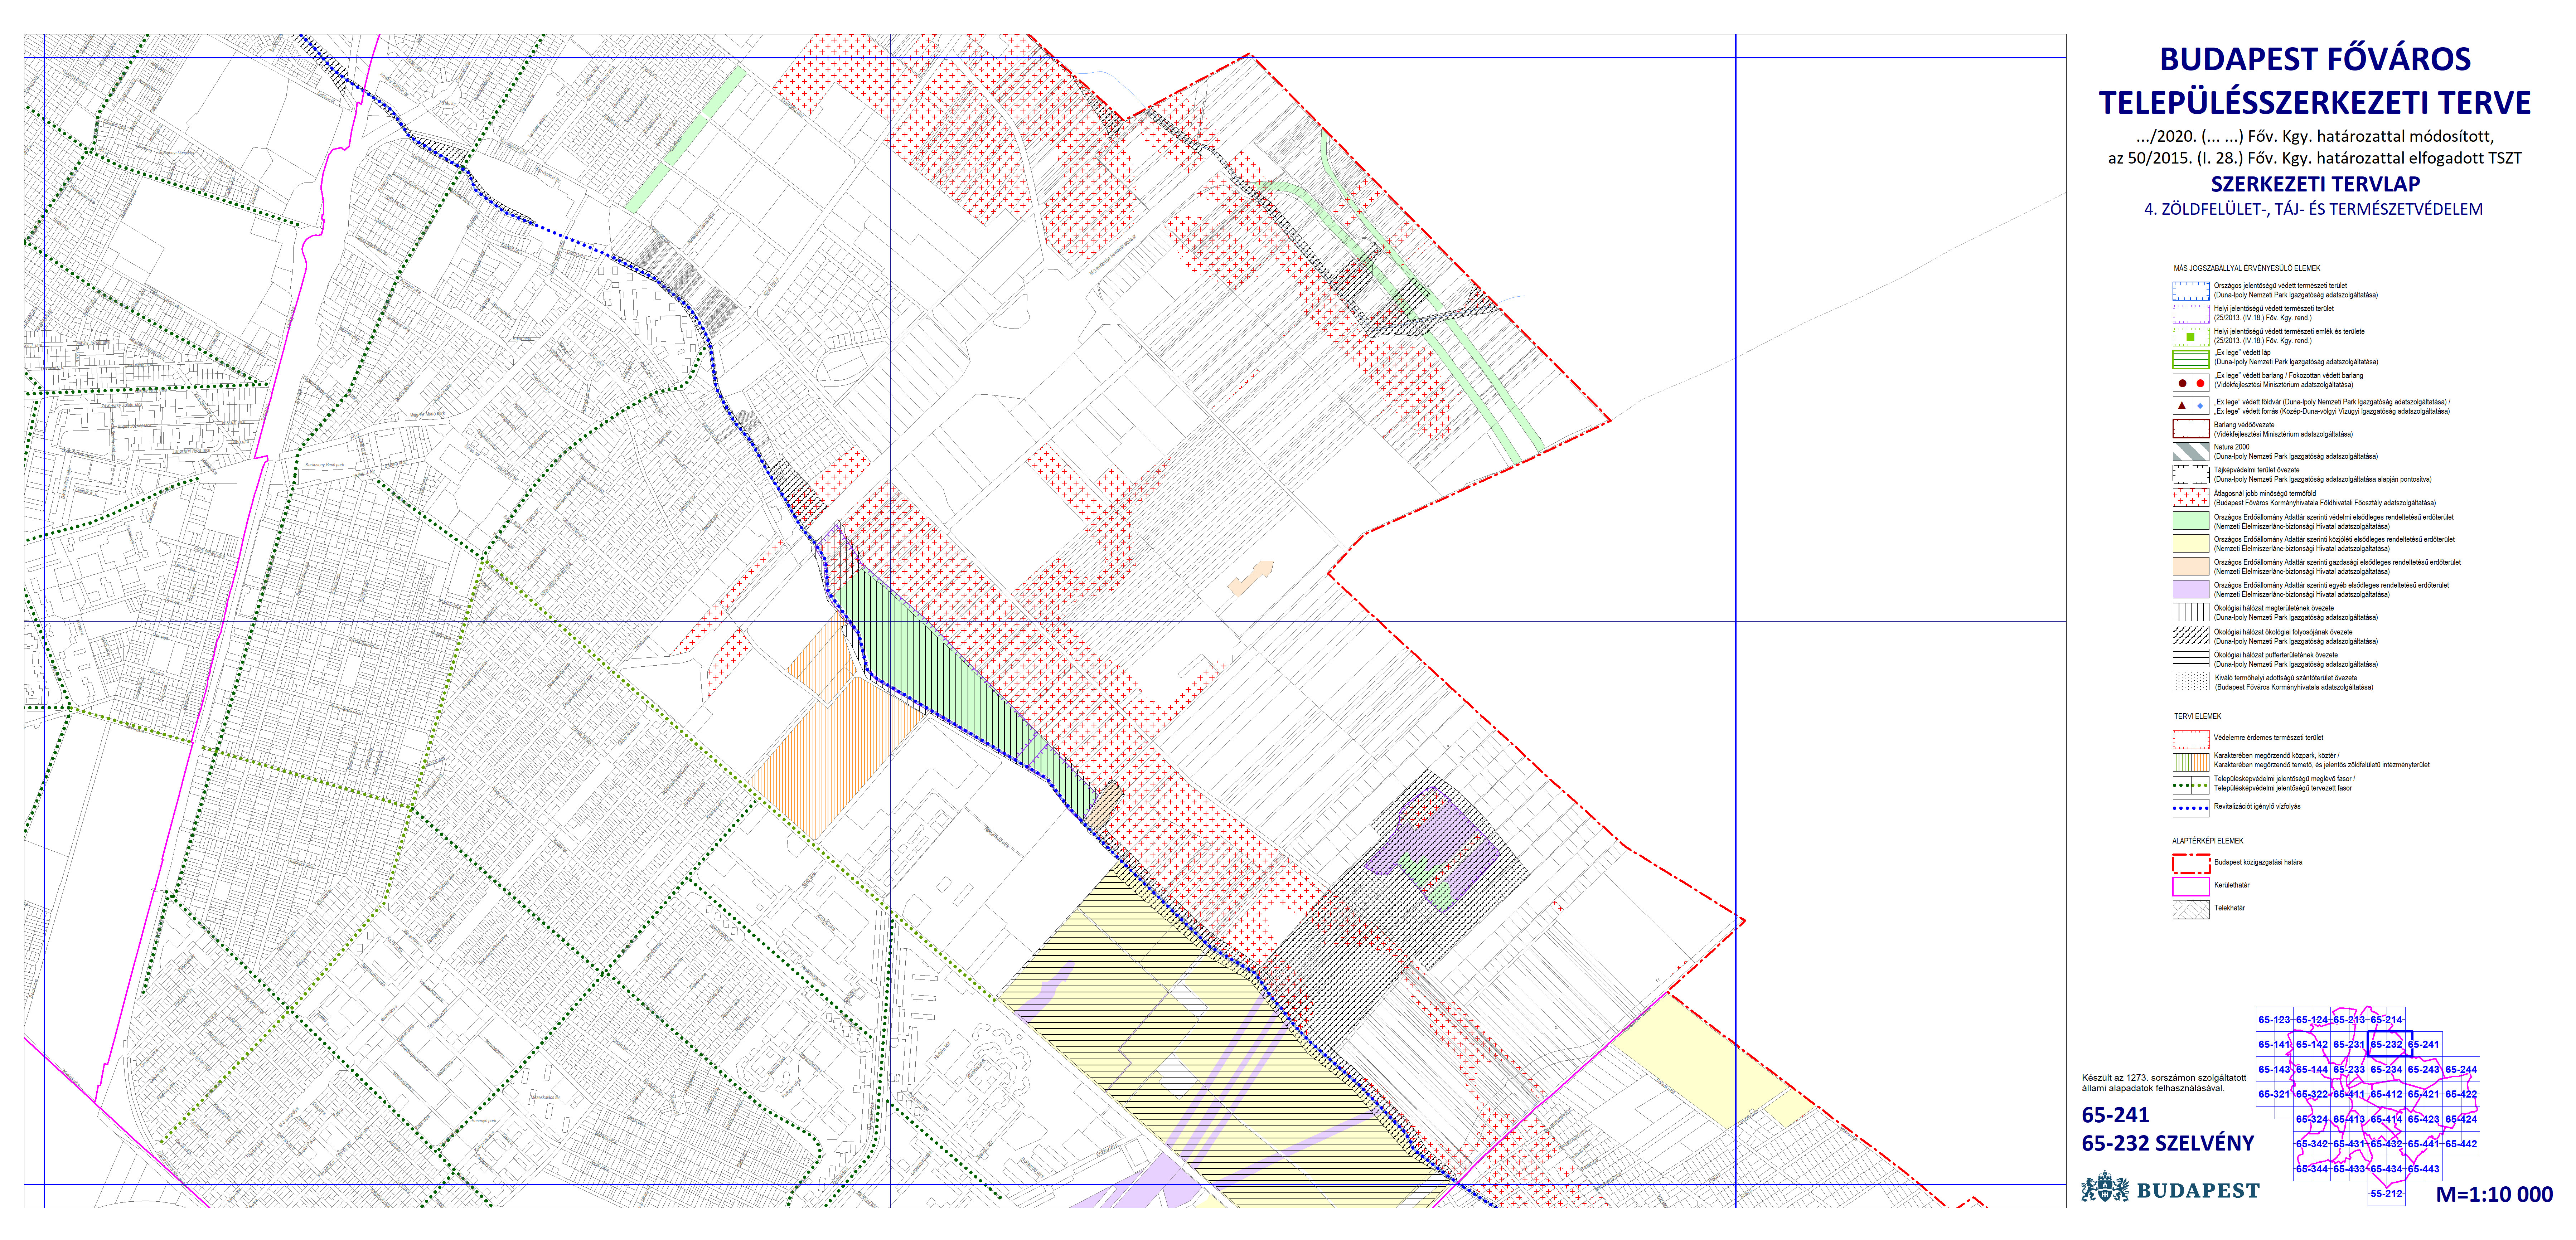Click the blue diamond spring symbol
The image size is (2576, 1240).
click(2200, 406)
